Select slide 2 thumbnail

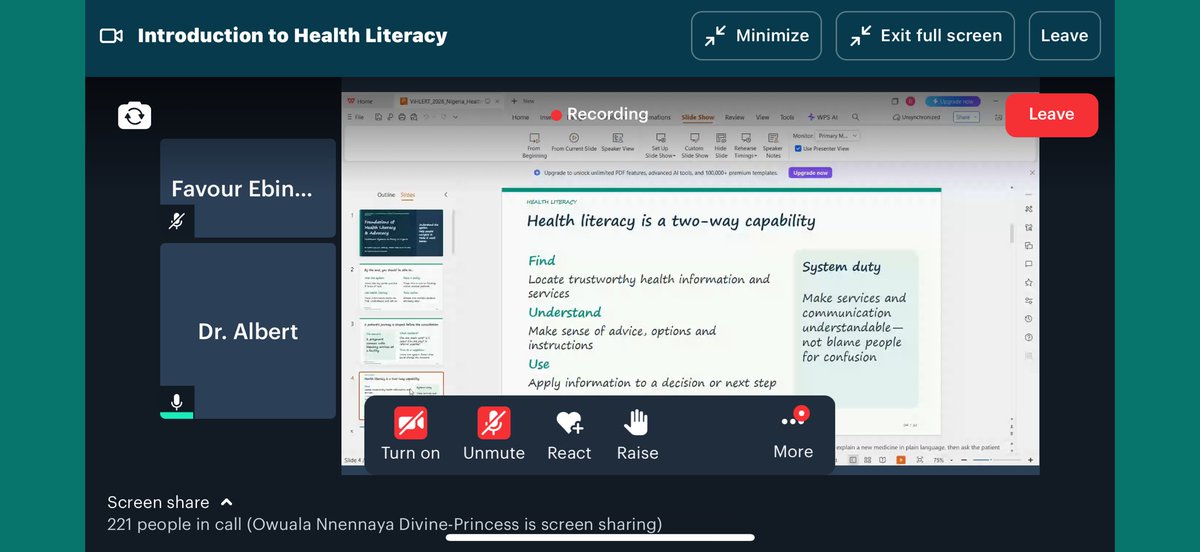point(401,287)
